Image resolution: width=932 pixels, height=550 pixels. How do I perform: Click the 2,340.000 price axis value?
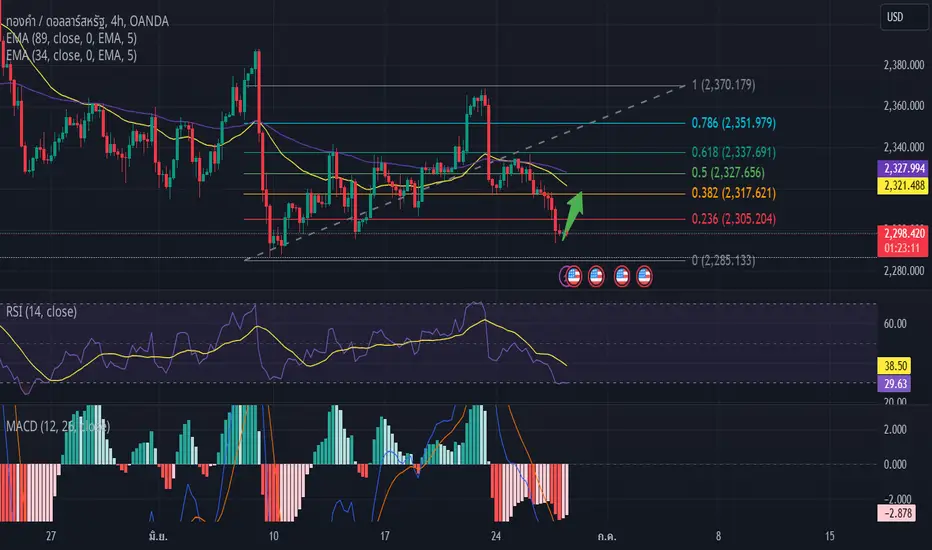pos(903,147)
